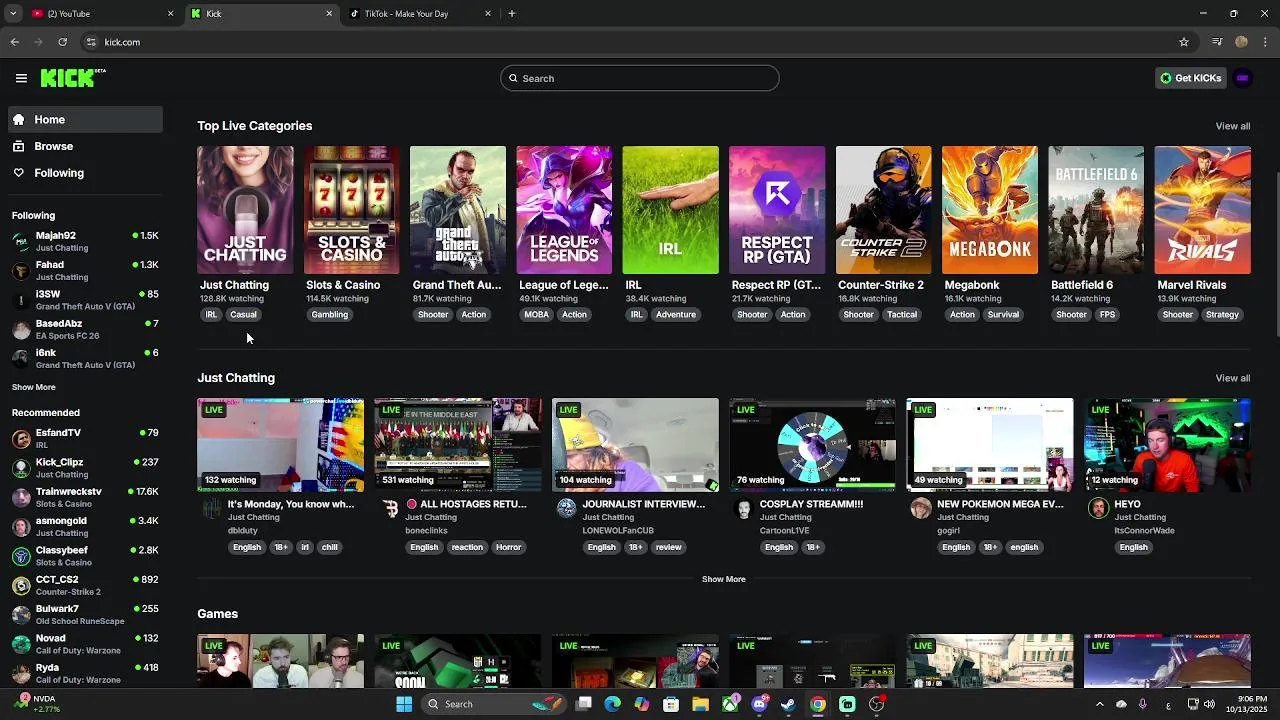
Task: Go back in browser history
Action: (15, 42)
